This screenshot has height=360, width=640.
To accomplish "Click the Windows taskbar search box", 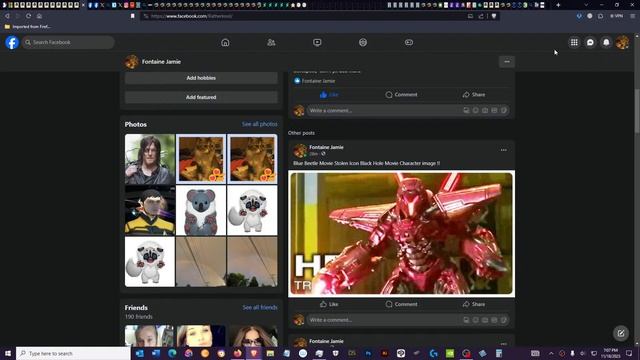I will click(x=73, y=353).
